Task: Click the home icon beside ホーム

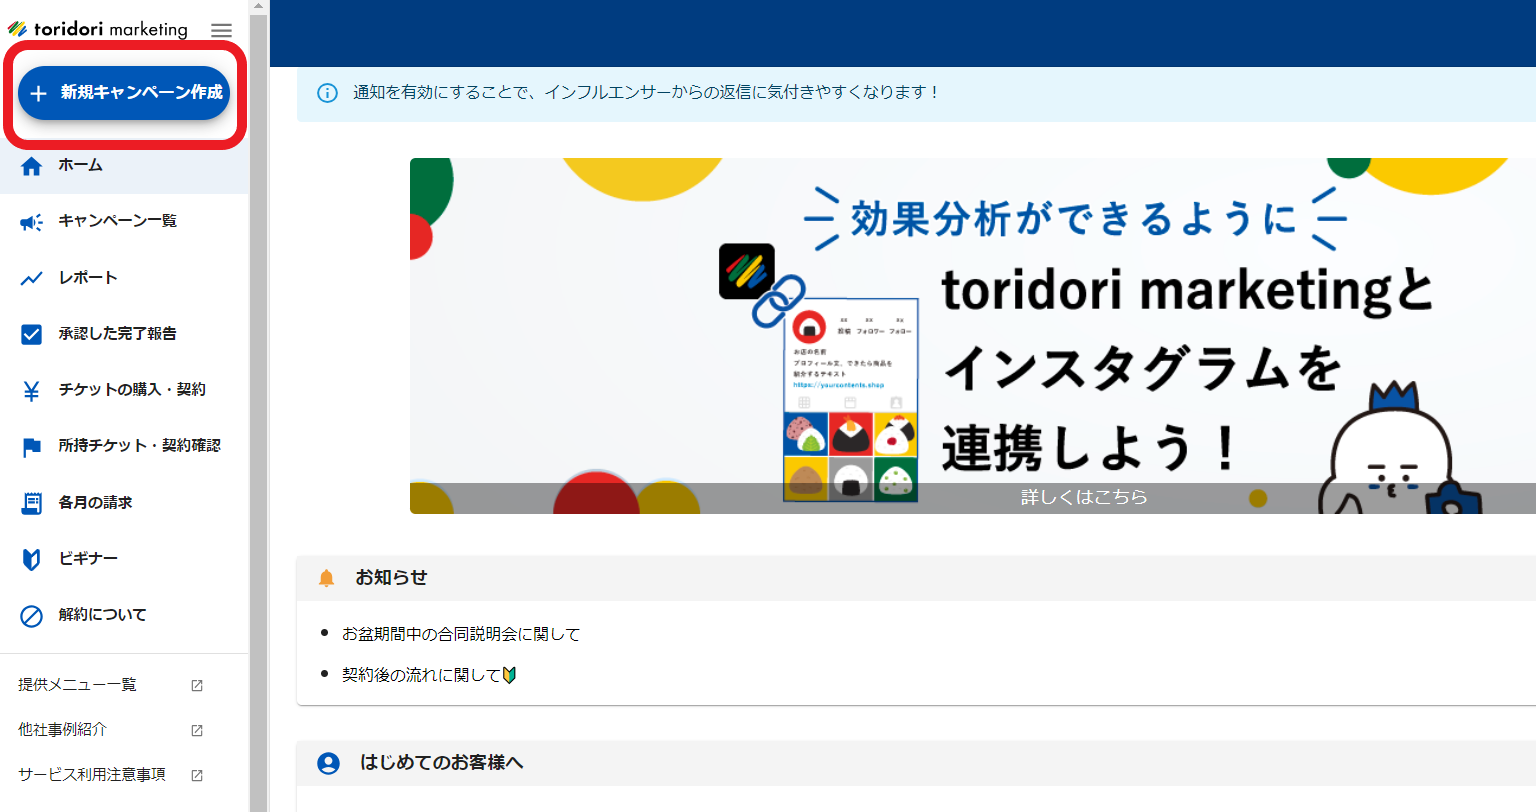Action: coord(32,166)
